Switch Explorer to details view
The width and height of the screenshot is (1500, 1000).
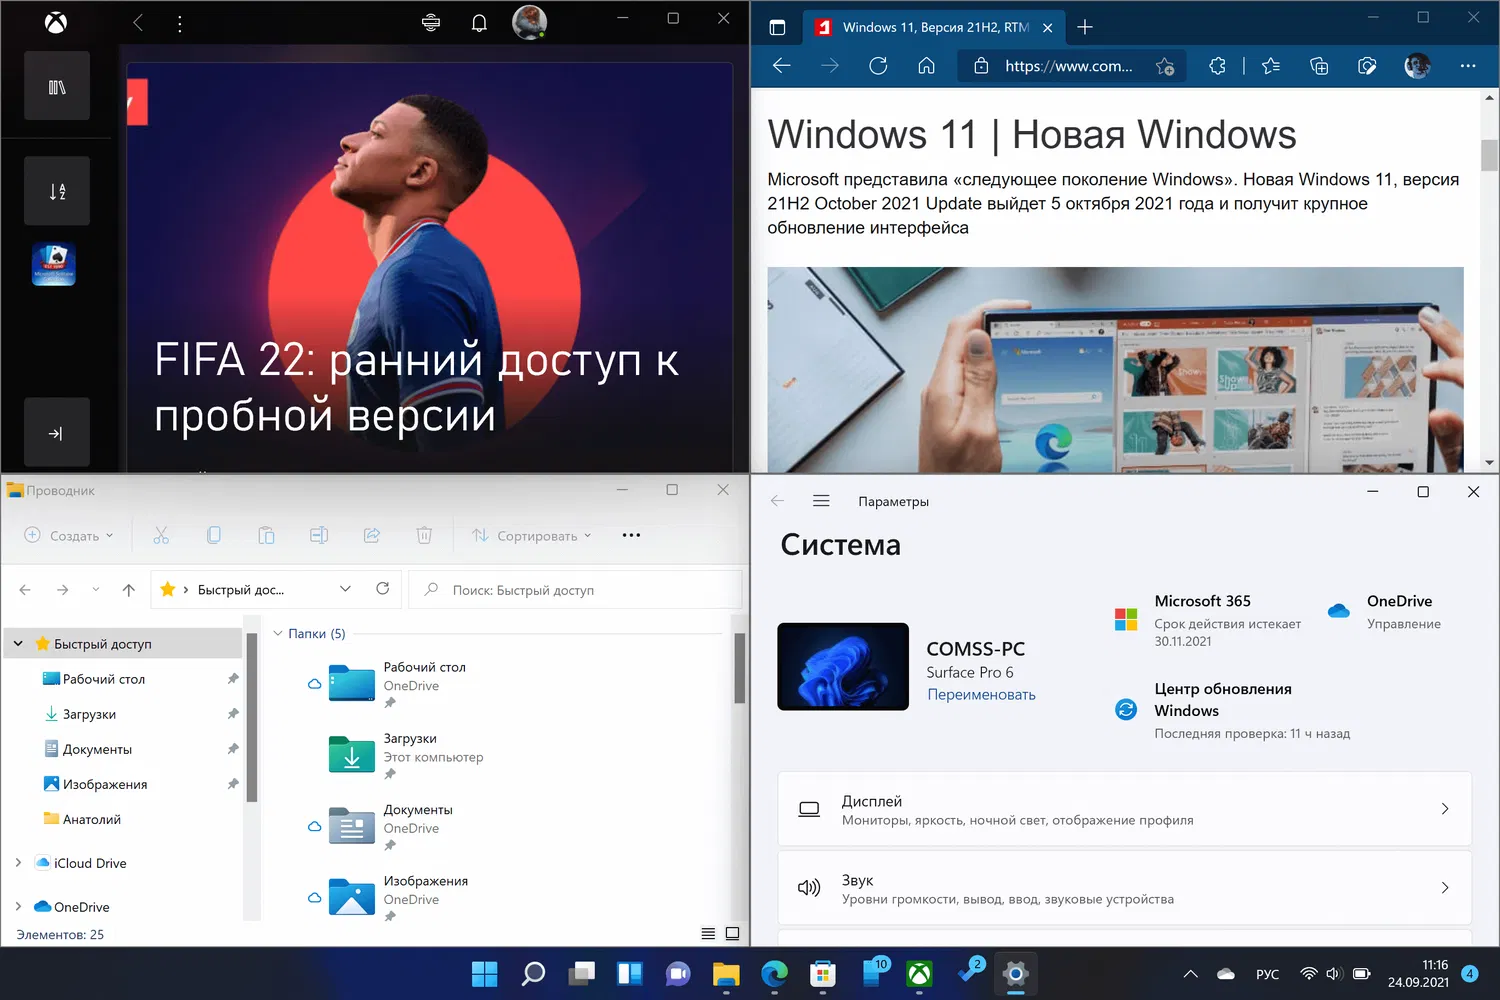tap(708, 934)
